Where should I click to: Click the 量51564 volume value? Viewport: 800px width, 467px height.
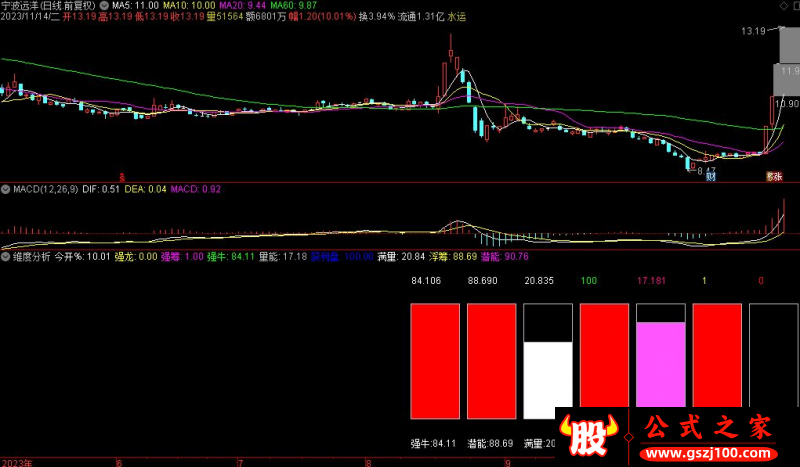pos(225,17)
